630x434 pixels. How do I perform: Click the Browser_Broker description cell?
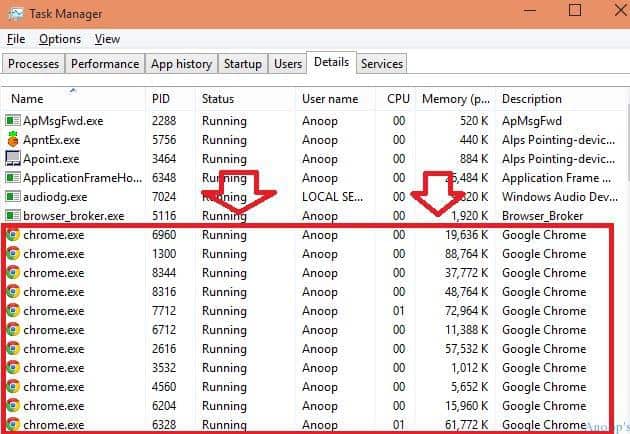coord(542,216)
